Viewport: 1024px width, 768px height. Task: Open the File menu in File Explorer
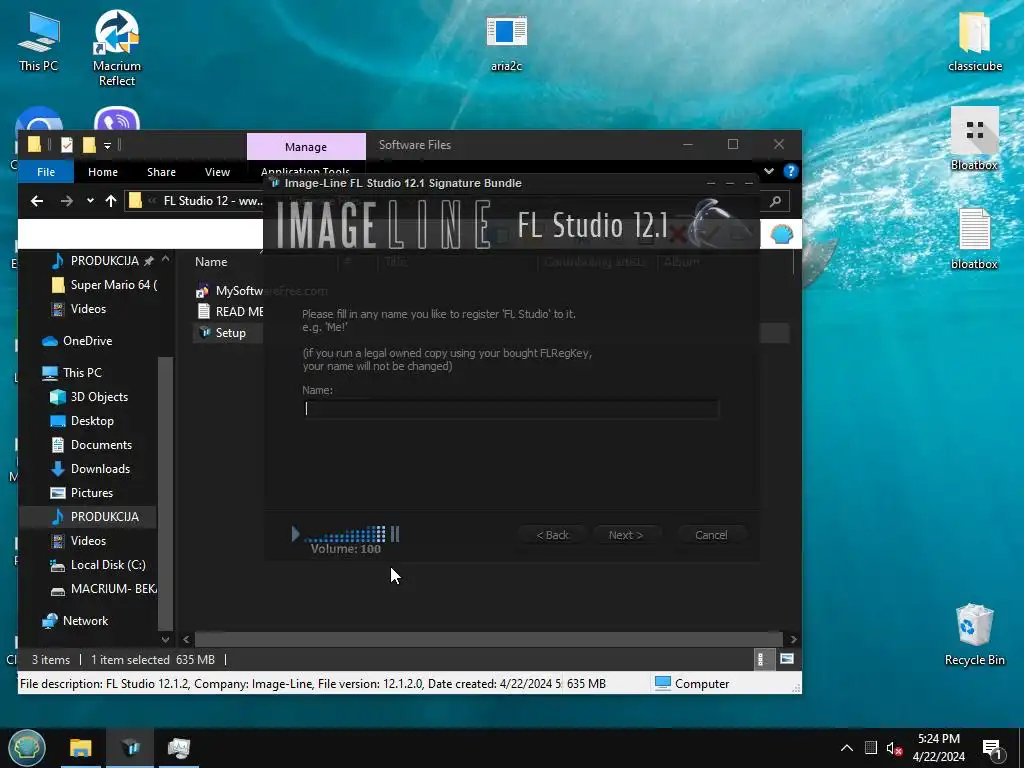[x=46, y=172]
